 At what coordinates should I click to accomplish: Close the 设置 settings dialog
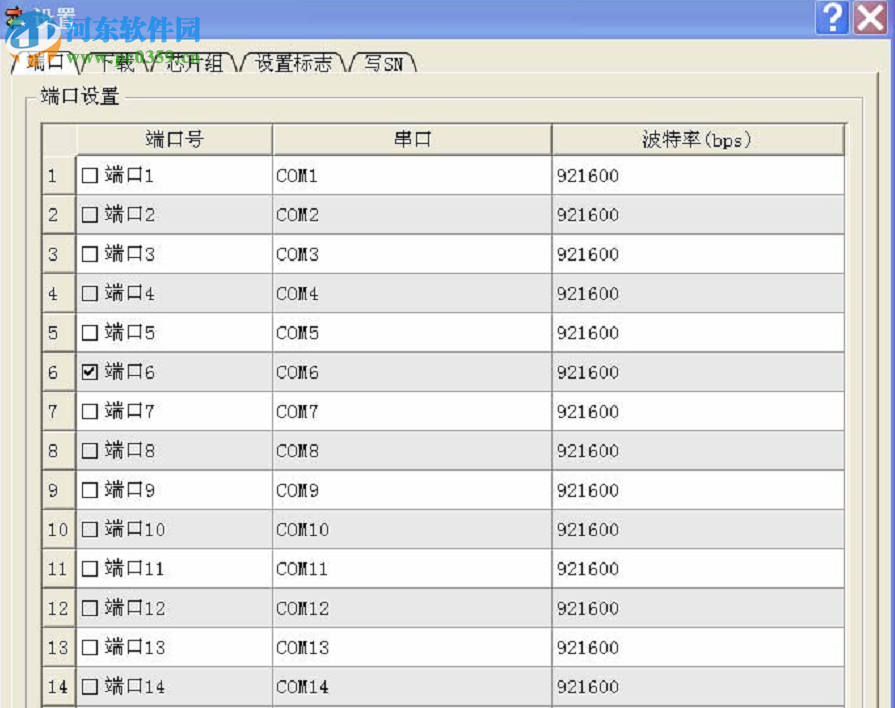[x=872, y=17]
